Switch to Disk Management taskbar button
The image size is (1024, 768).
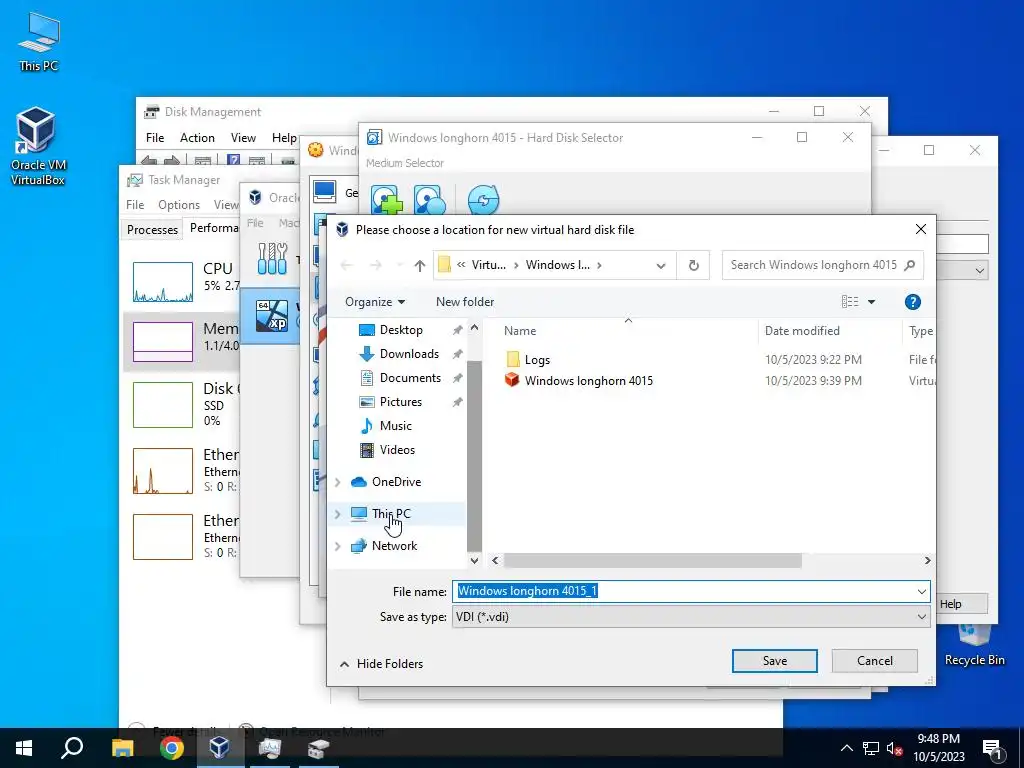(x=319, y=748)
